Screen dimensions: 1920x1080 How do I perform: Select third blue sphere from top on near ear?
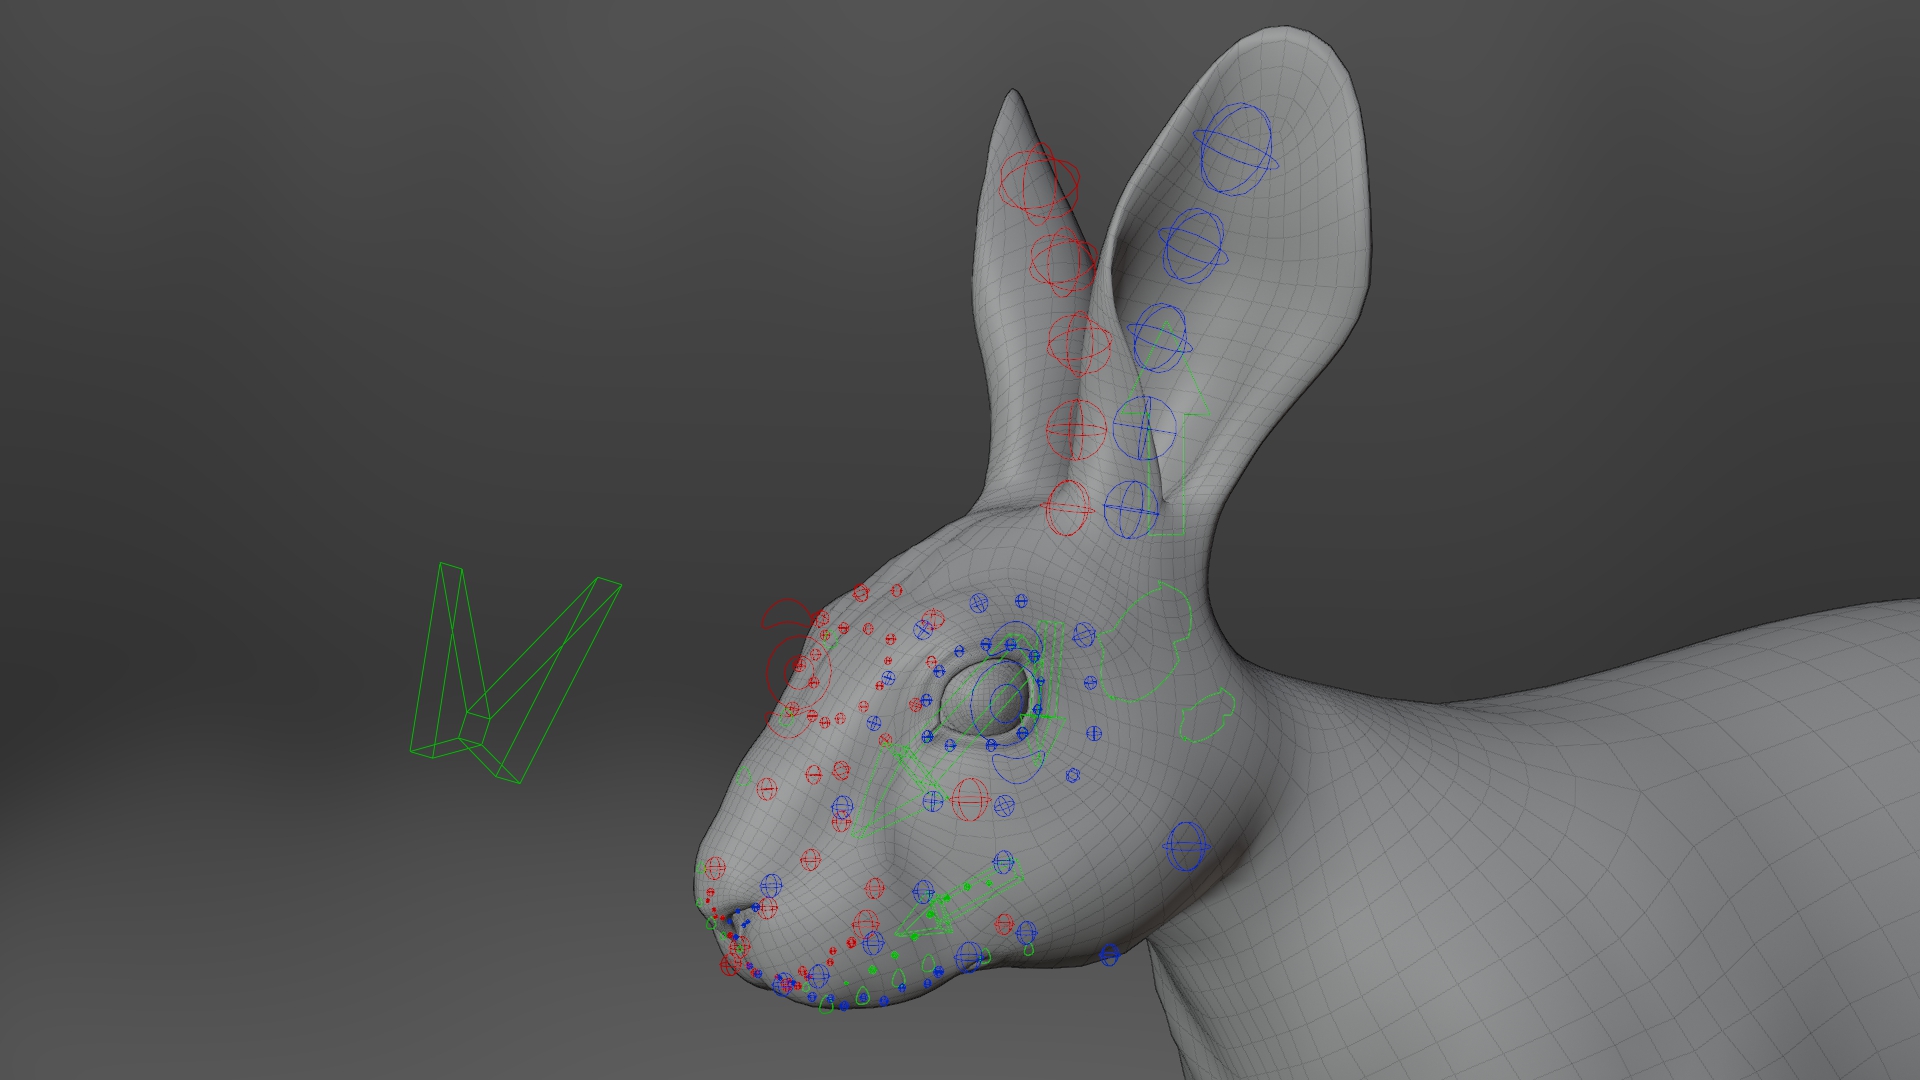pos(1159,338)
